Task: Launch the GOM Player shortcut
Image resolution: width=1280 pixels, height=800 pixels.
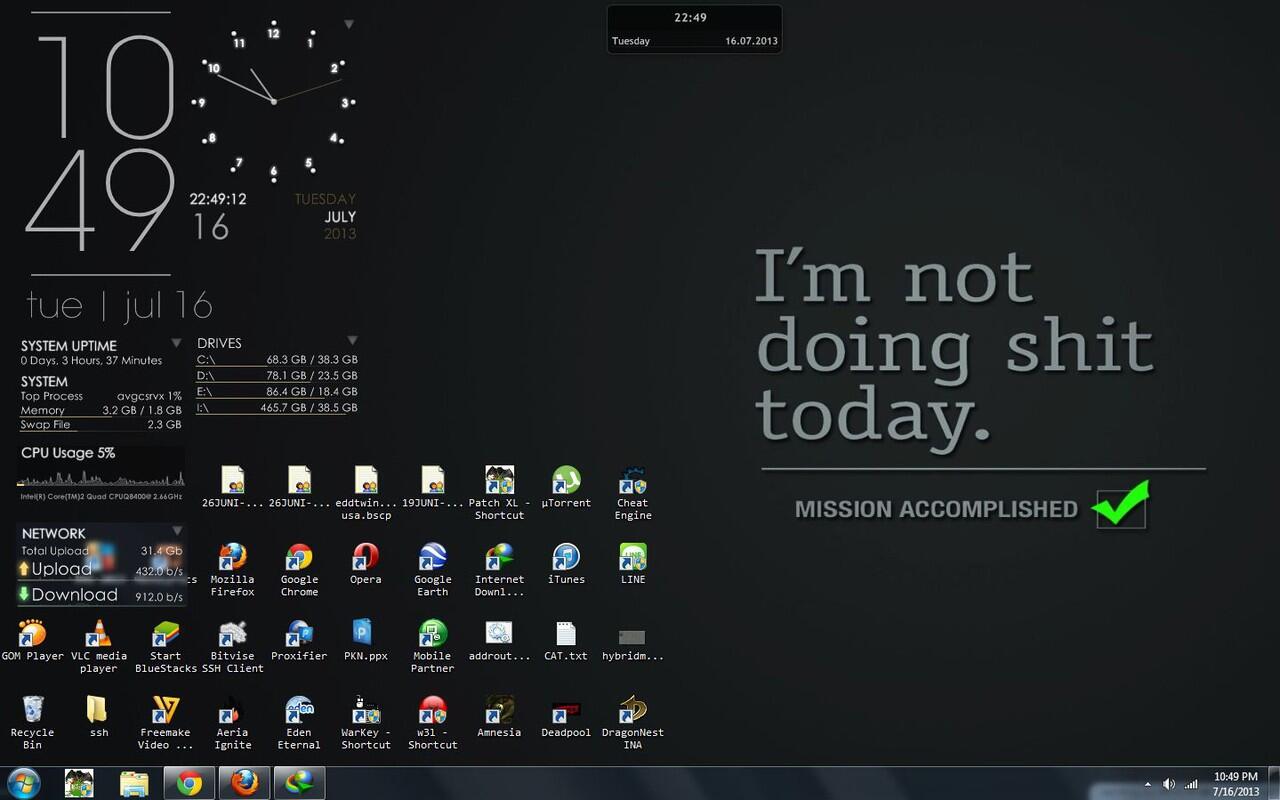Action: [32, 641]
